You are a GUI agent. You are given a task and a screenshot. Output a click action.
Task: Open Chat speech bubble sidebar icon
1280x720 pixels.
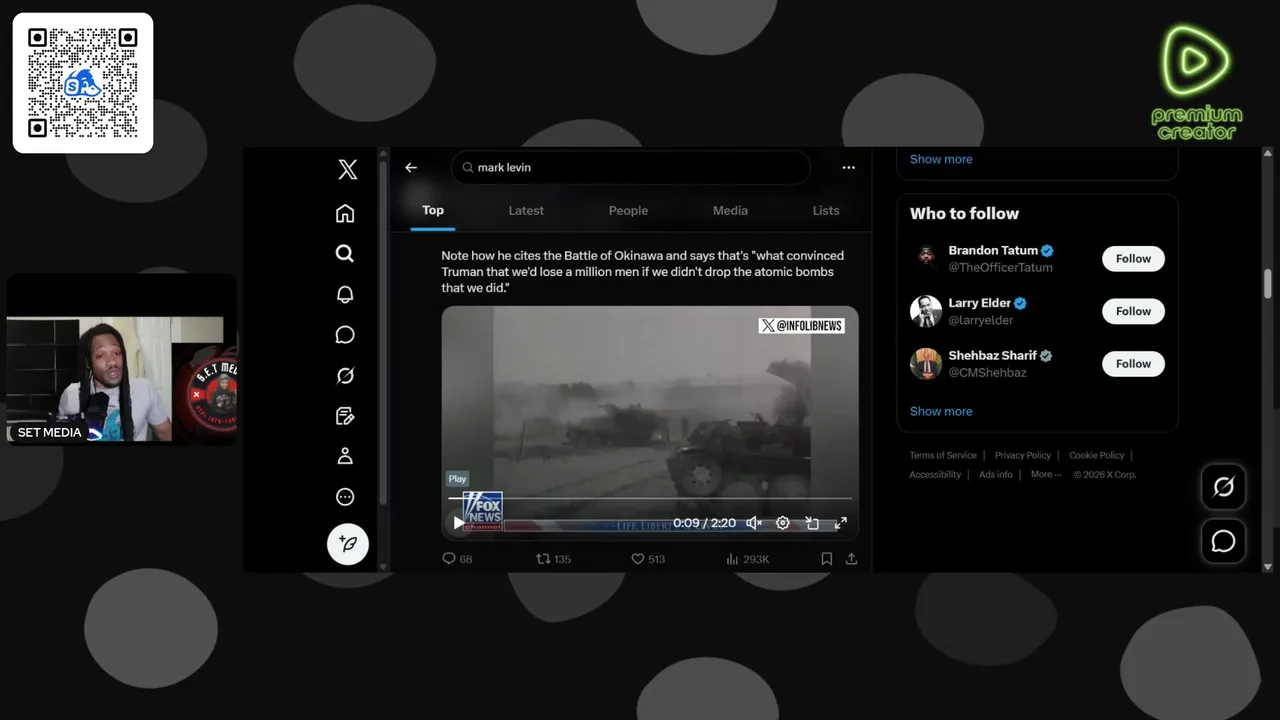(345, 335)
